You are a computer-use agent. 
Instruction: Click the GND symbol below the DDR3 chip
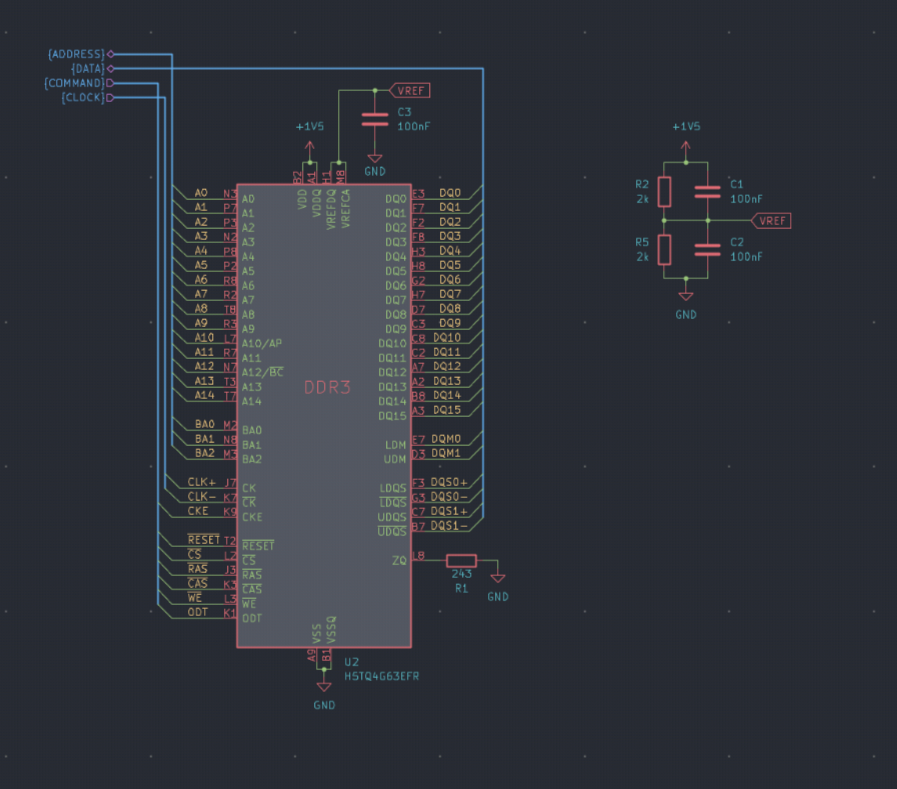[323, 689]
